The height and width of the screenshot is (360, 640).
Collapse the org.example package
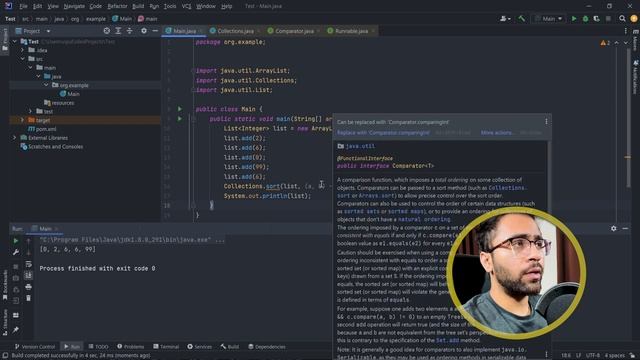tap(46, 85)
